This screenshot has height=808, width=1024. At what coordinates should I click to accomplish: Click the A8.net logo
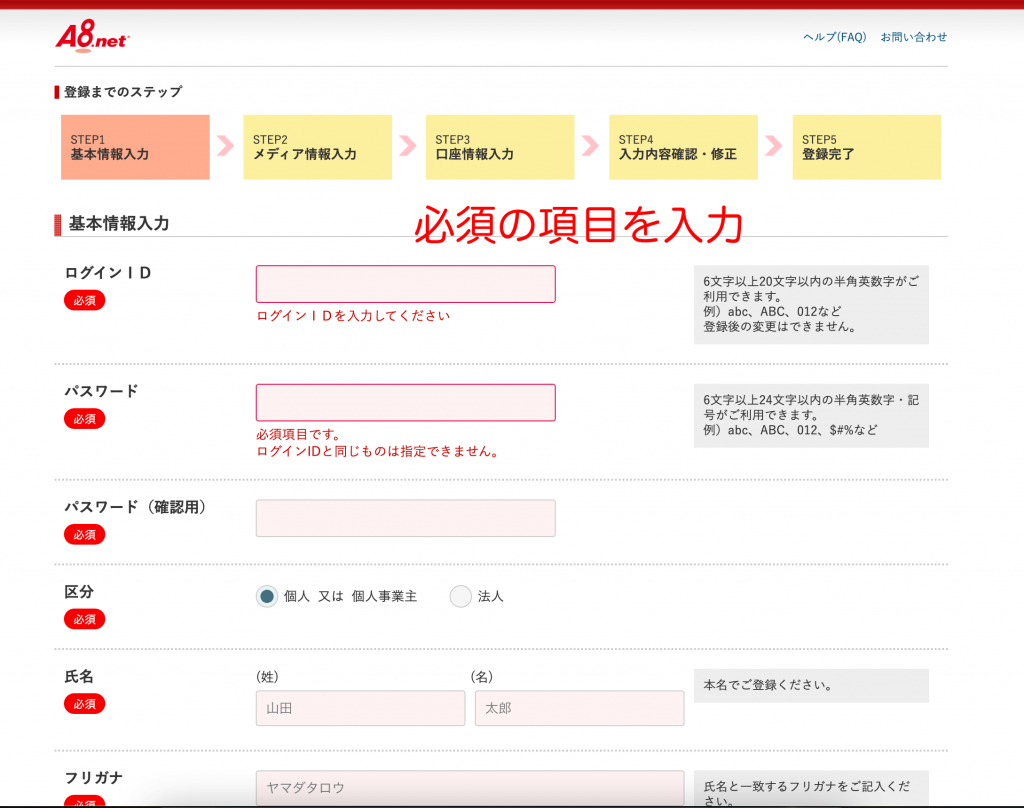pyautogui.click(x=92, y=37)
